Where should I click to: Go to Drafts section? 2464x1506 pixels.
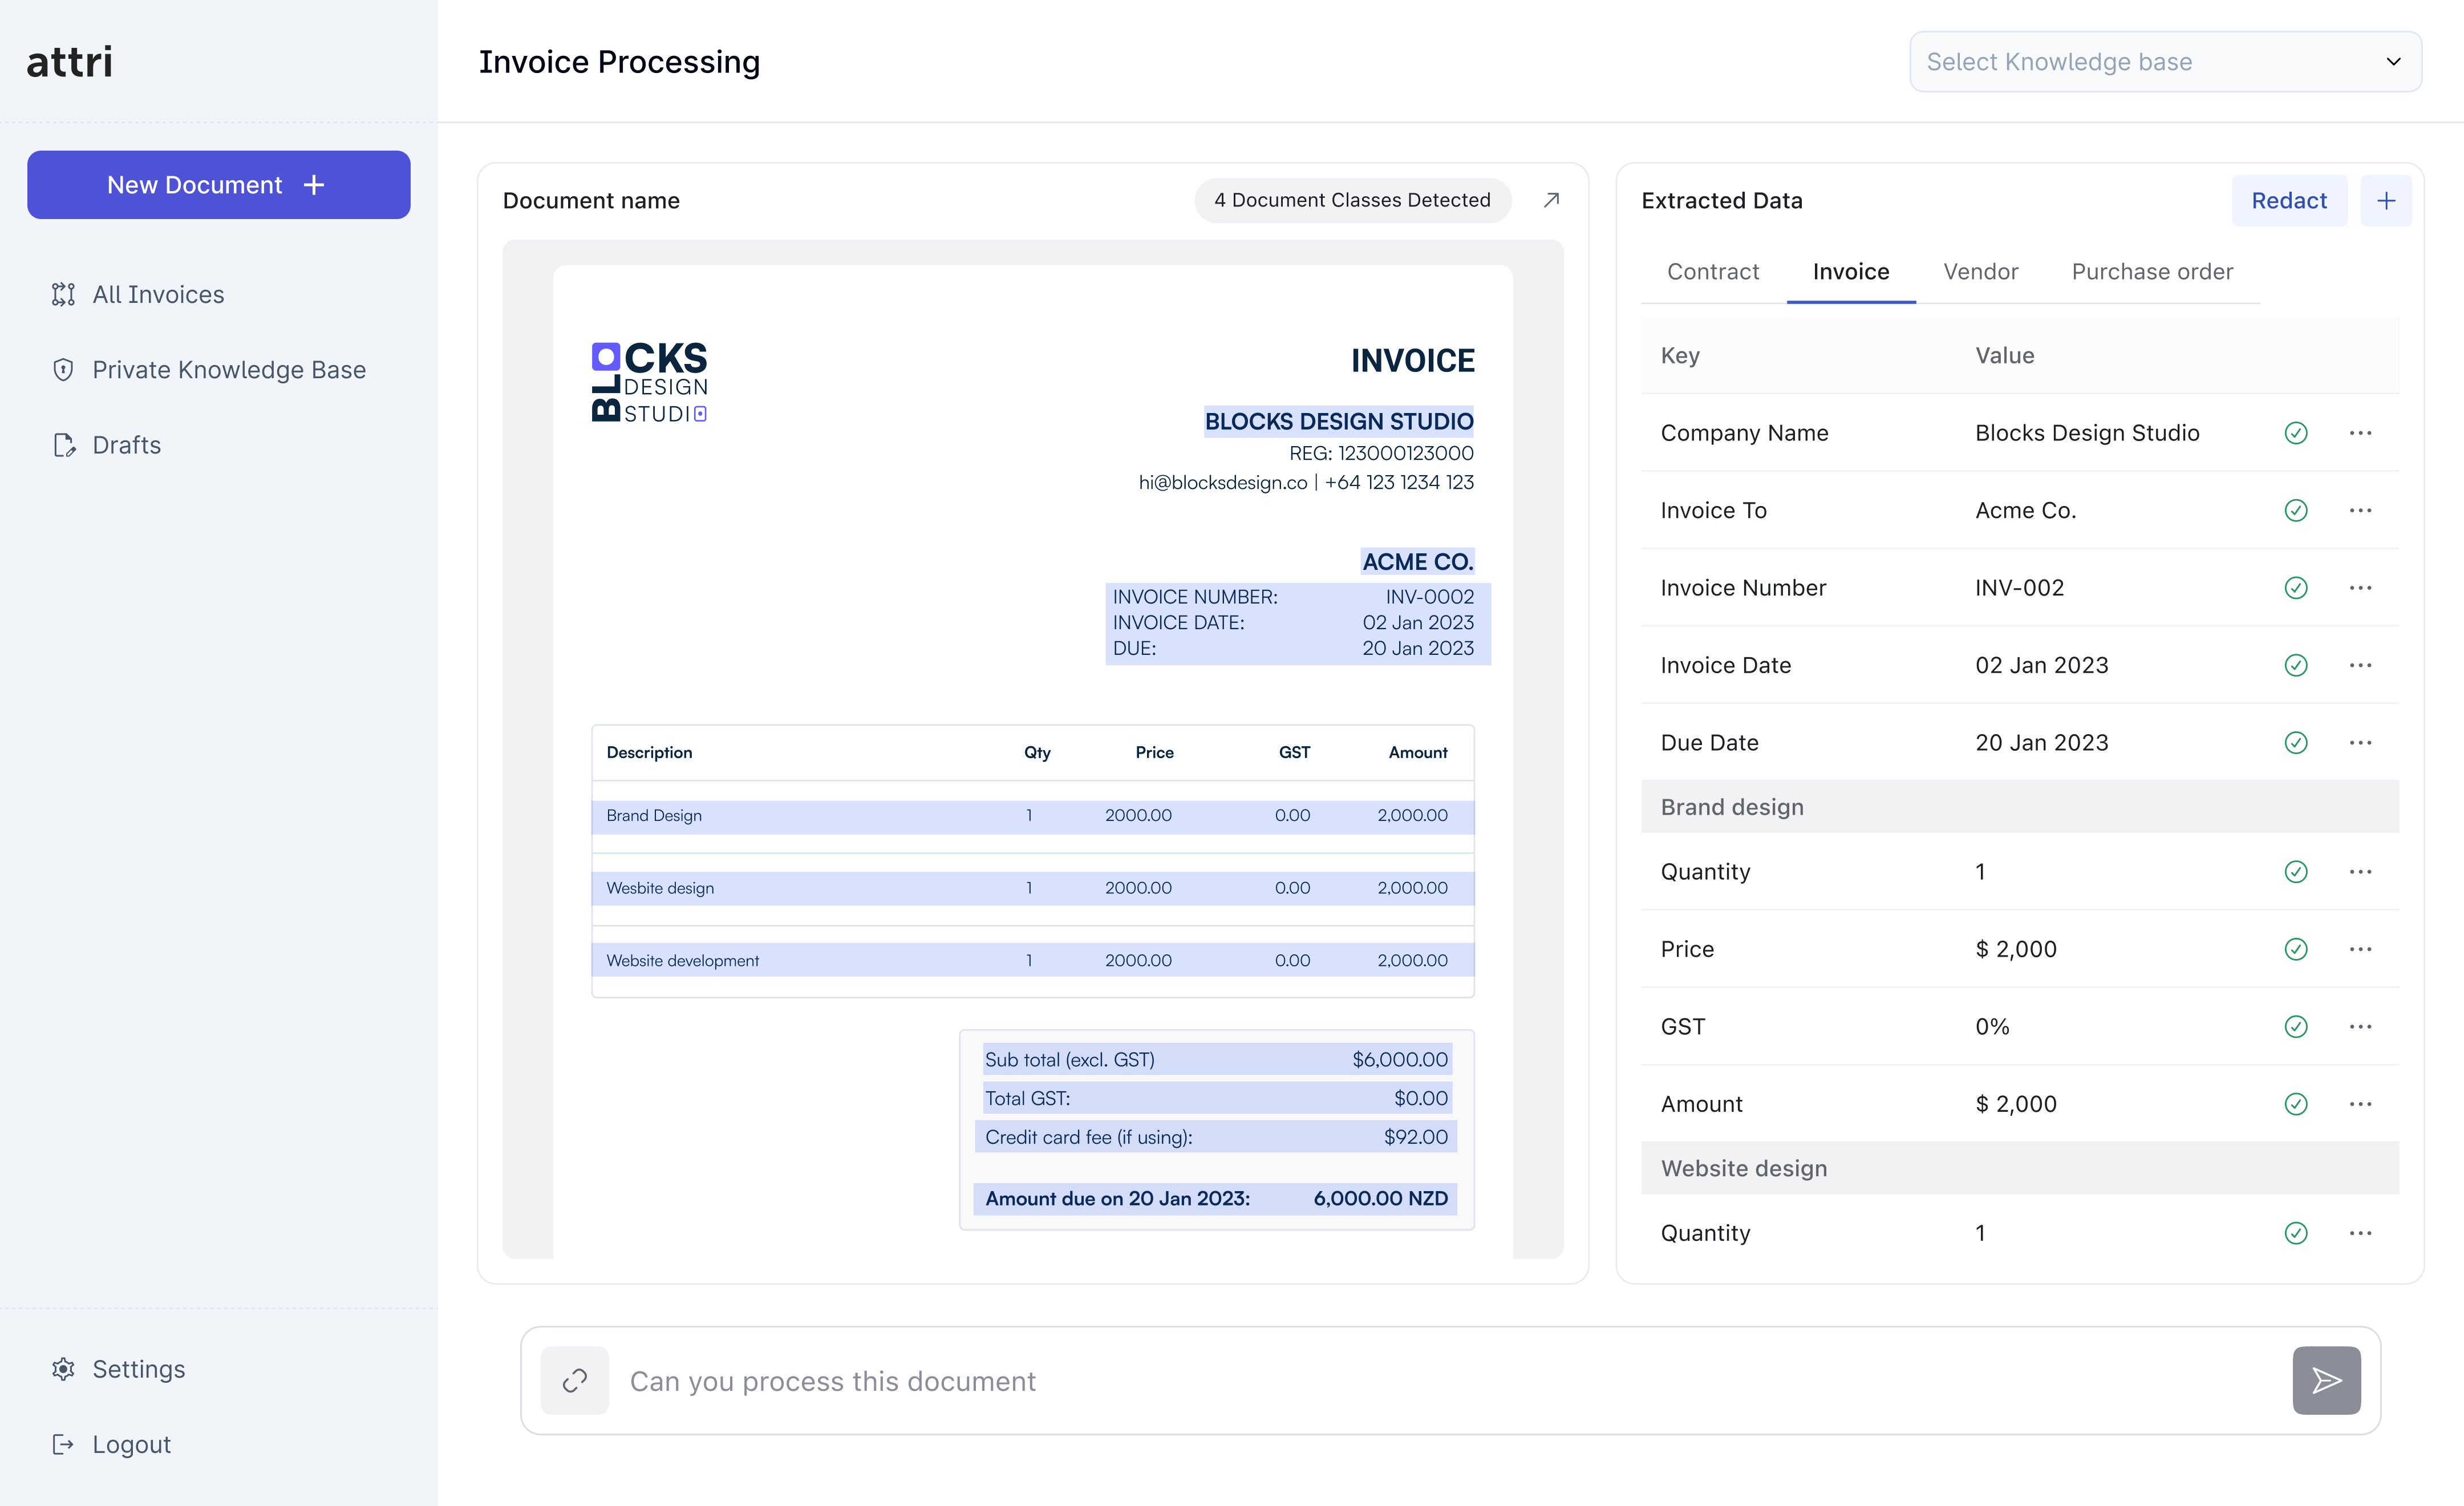tap(106, 444)
